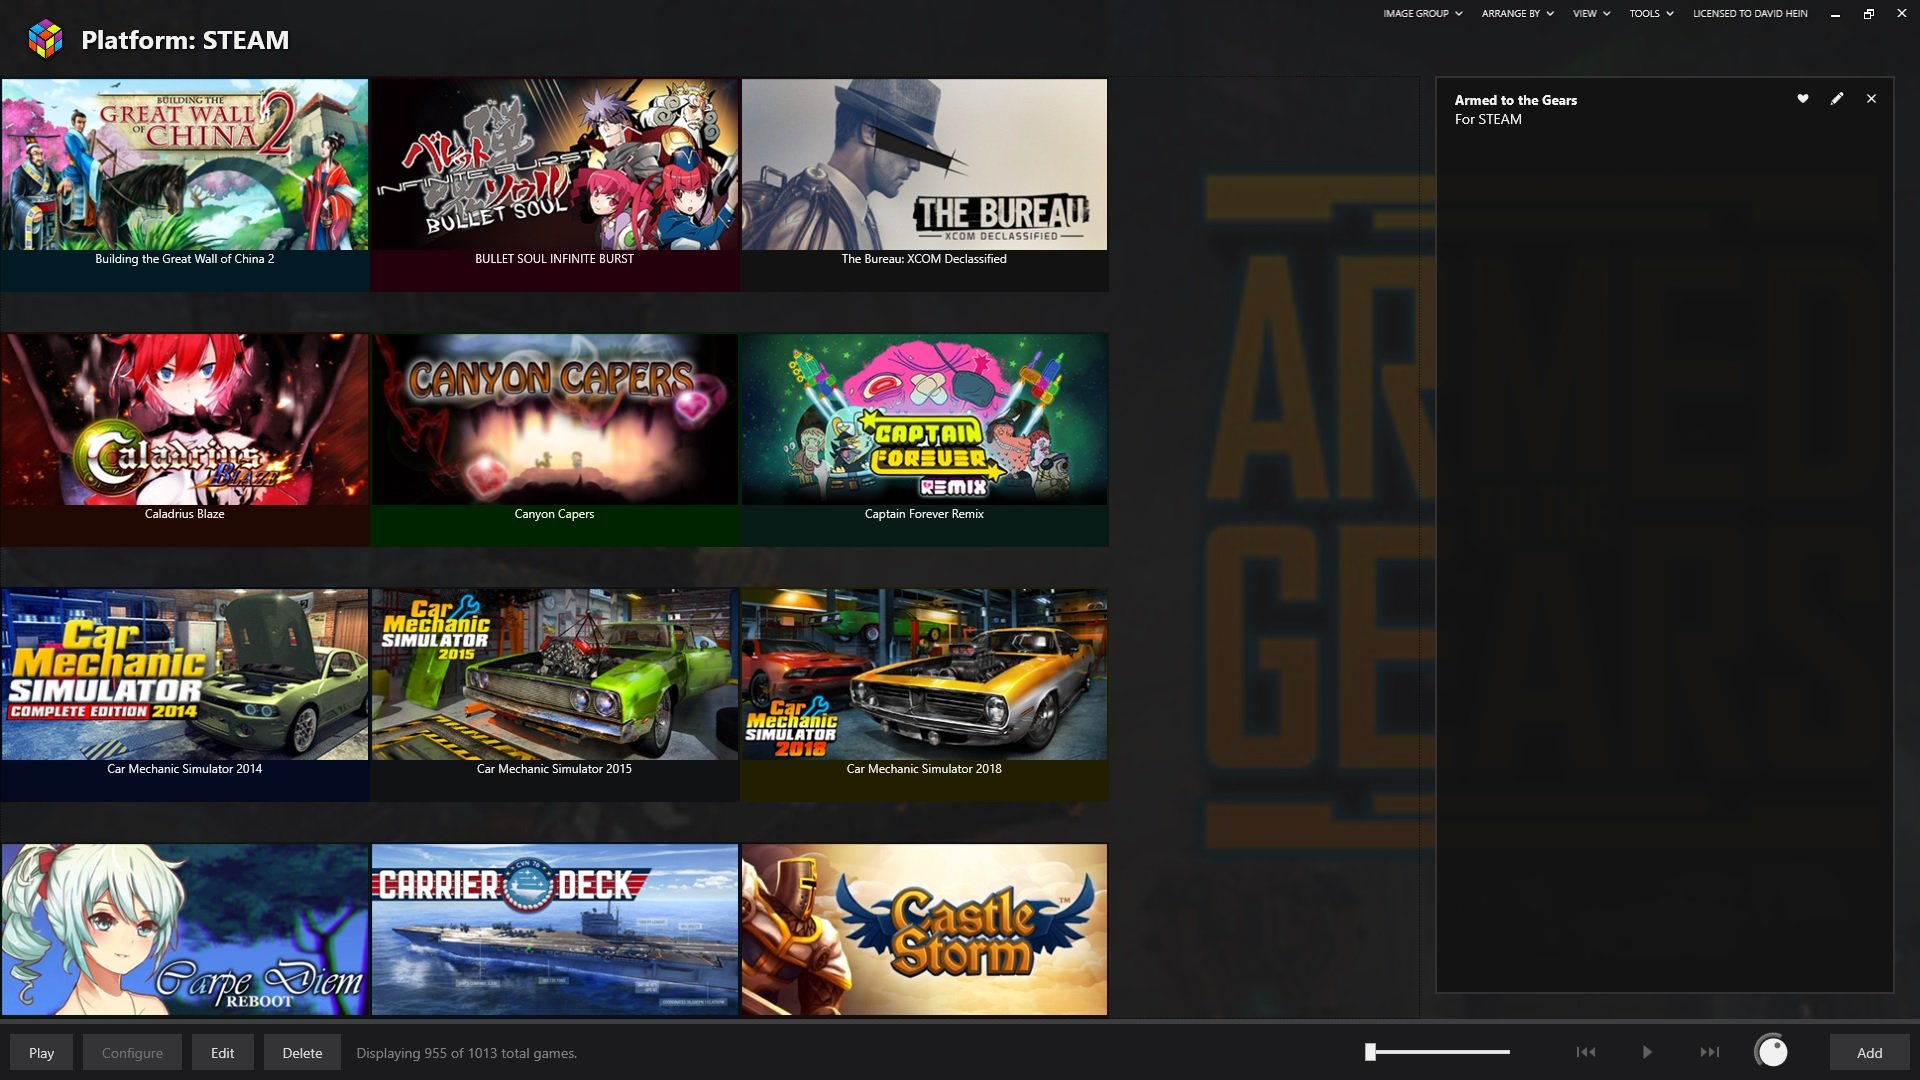Click the Add button

[x=1869, y=1053]
